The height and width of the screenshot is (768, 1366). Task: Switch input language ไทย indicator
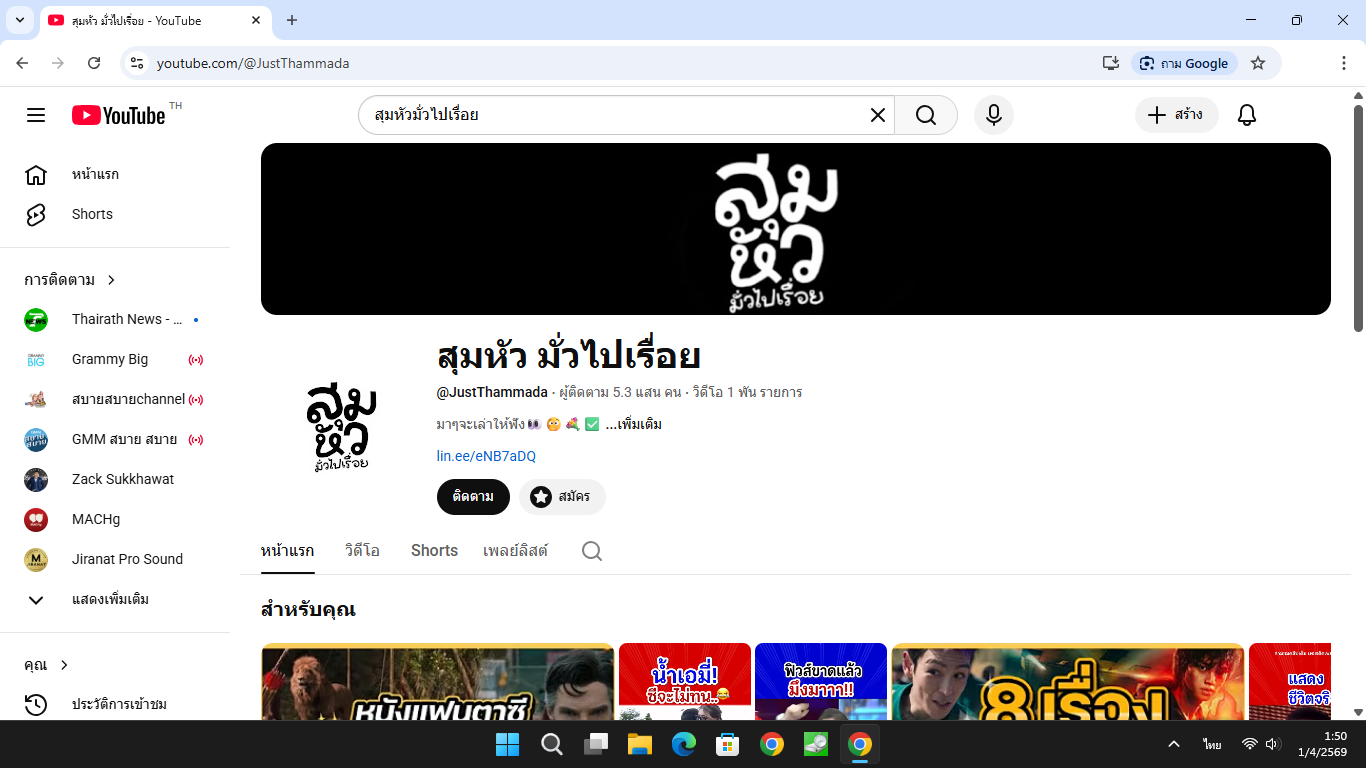point(1213,744)
